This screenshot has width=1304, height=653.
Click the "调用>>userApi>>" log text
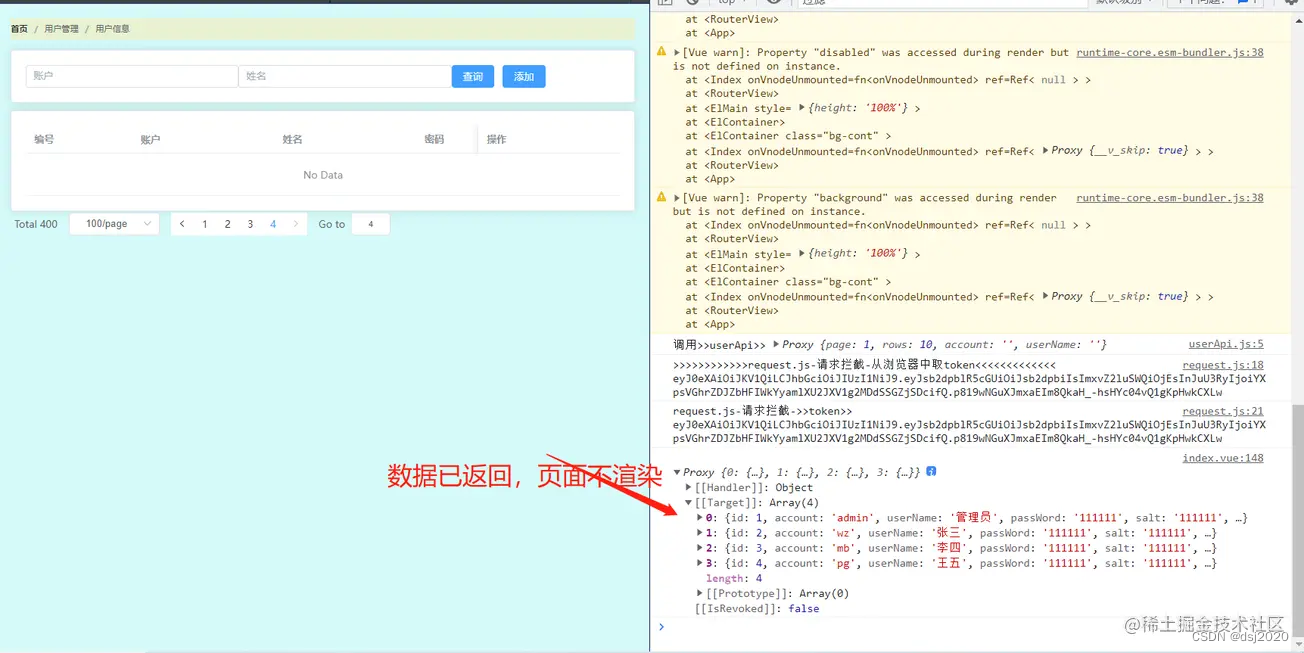click(x=720, y=345)
